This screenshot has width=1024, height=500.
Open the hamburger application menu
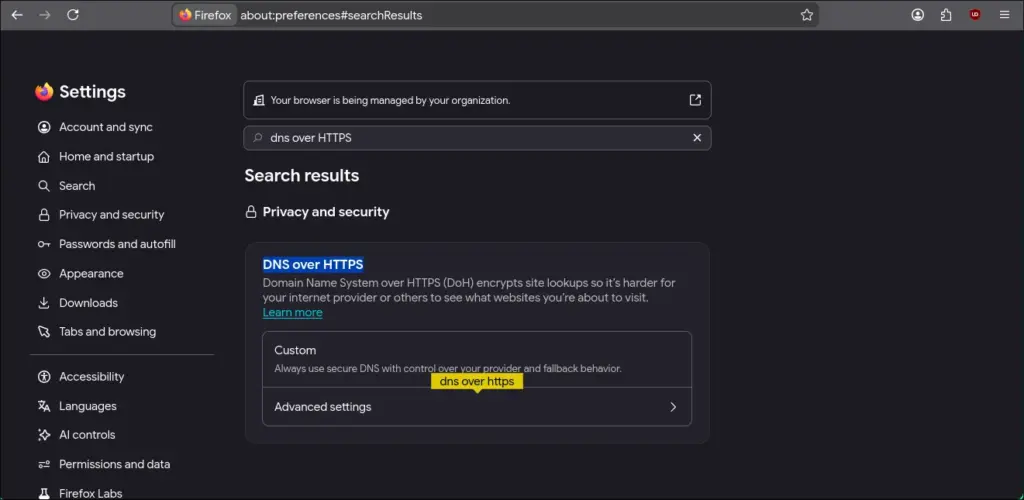(1004, 15)
